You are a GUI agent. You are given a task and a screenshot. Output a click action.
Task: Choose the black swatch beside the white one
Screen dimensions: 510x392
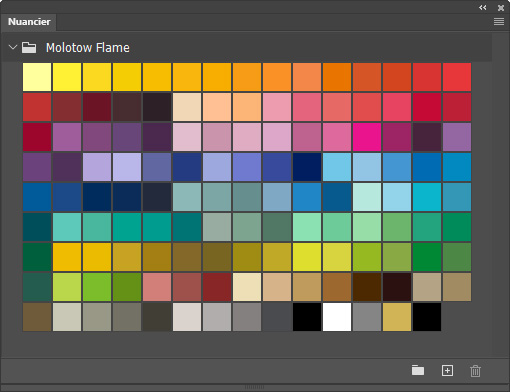(307, 317)
